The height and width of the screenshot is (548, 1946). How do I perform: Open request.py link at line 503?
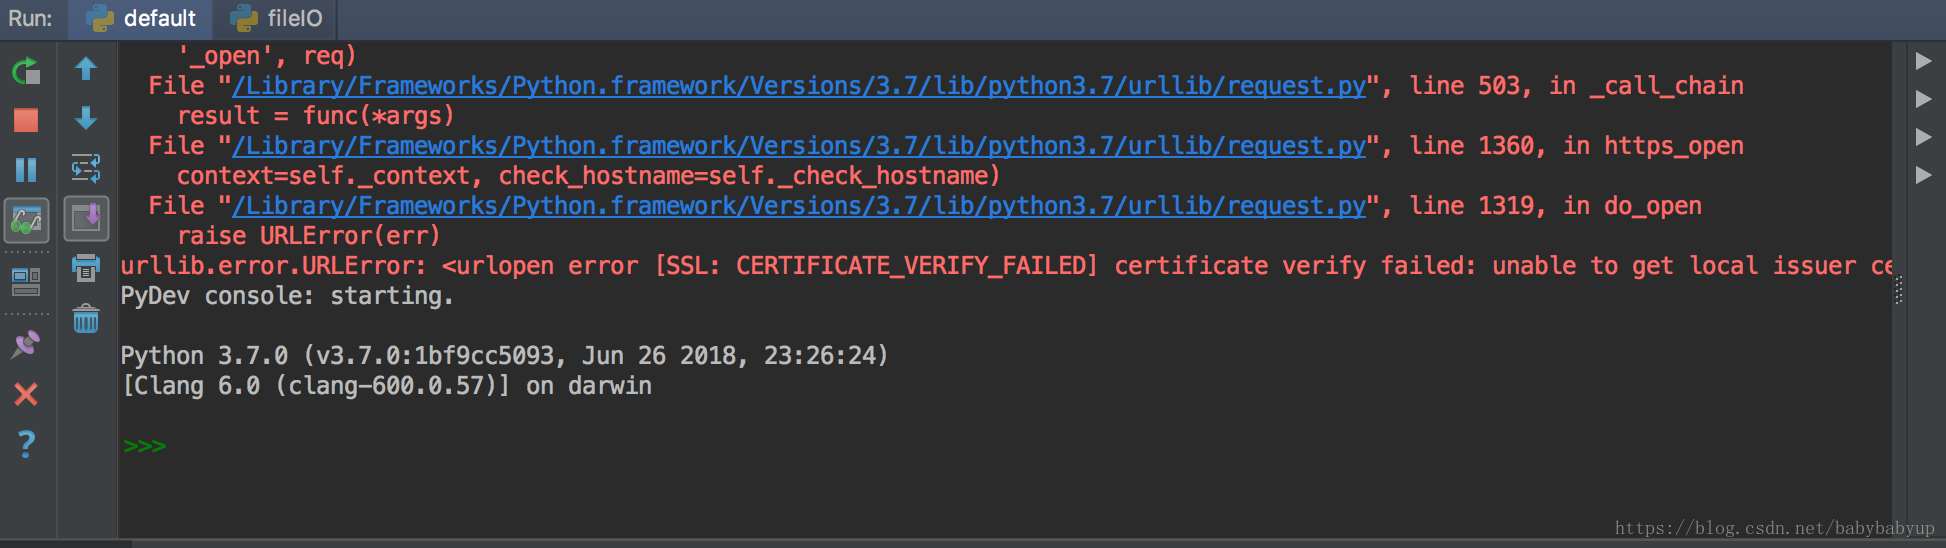[799, 86]
